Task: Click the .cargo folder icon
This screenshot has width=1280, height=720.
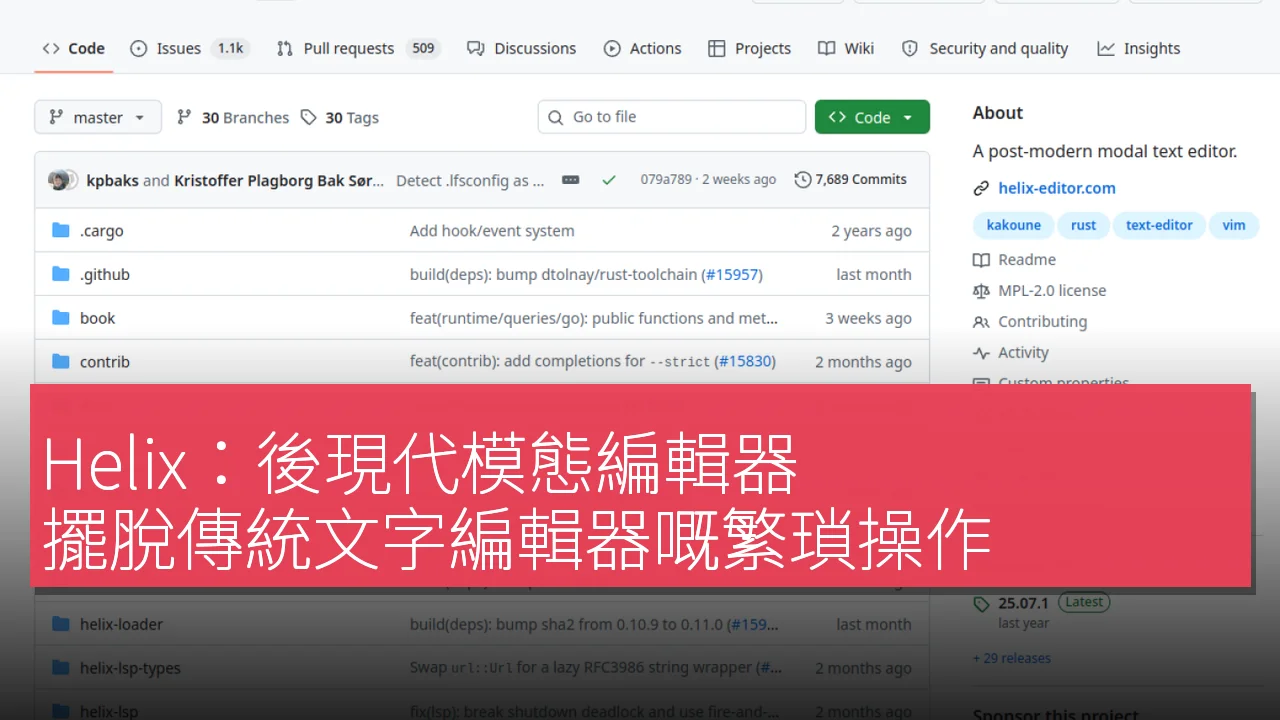Action: click(61, 231)
